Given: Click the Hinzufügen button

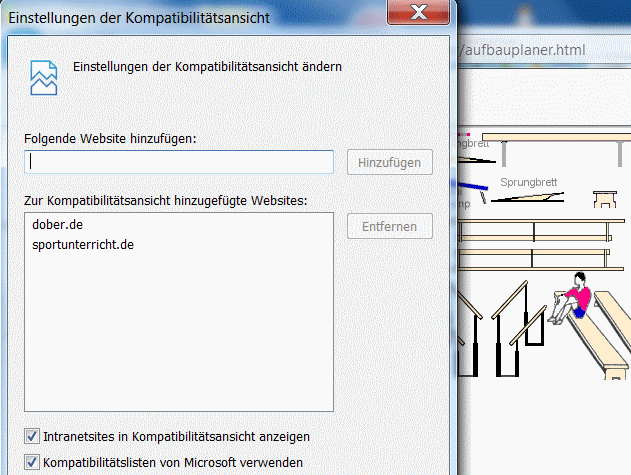Looking at the screenshot, I should coord(389,162).
